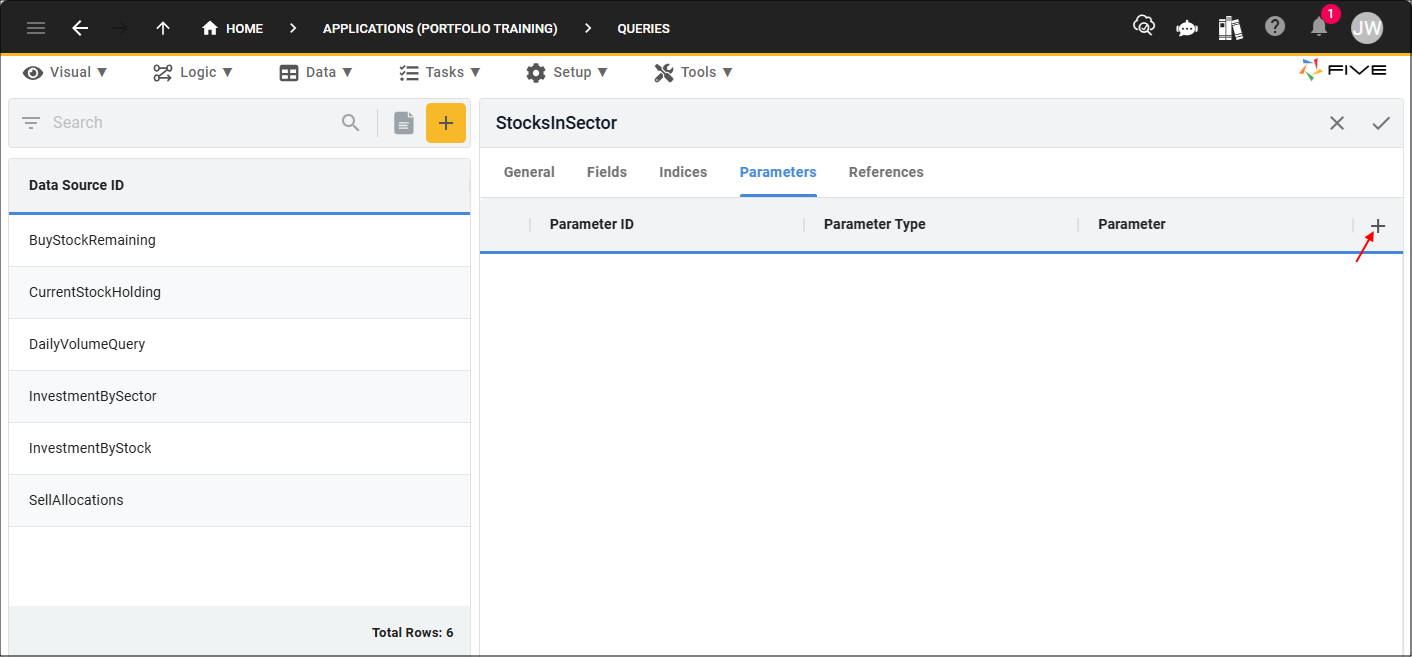Click the filter icon in search bar
The height and width of the screenshot is (657, 1412).
pos(31,123)
